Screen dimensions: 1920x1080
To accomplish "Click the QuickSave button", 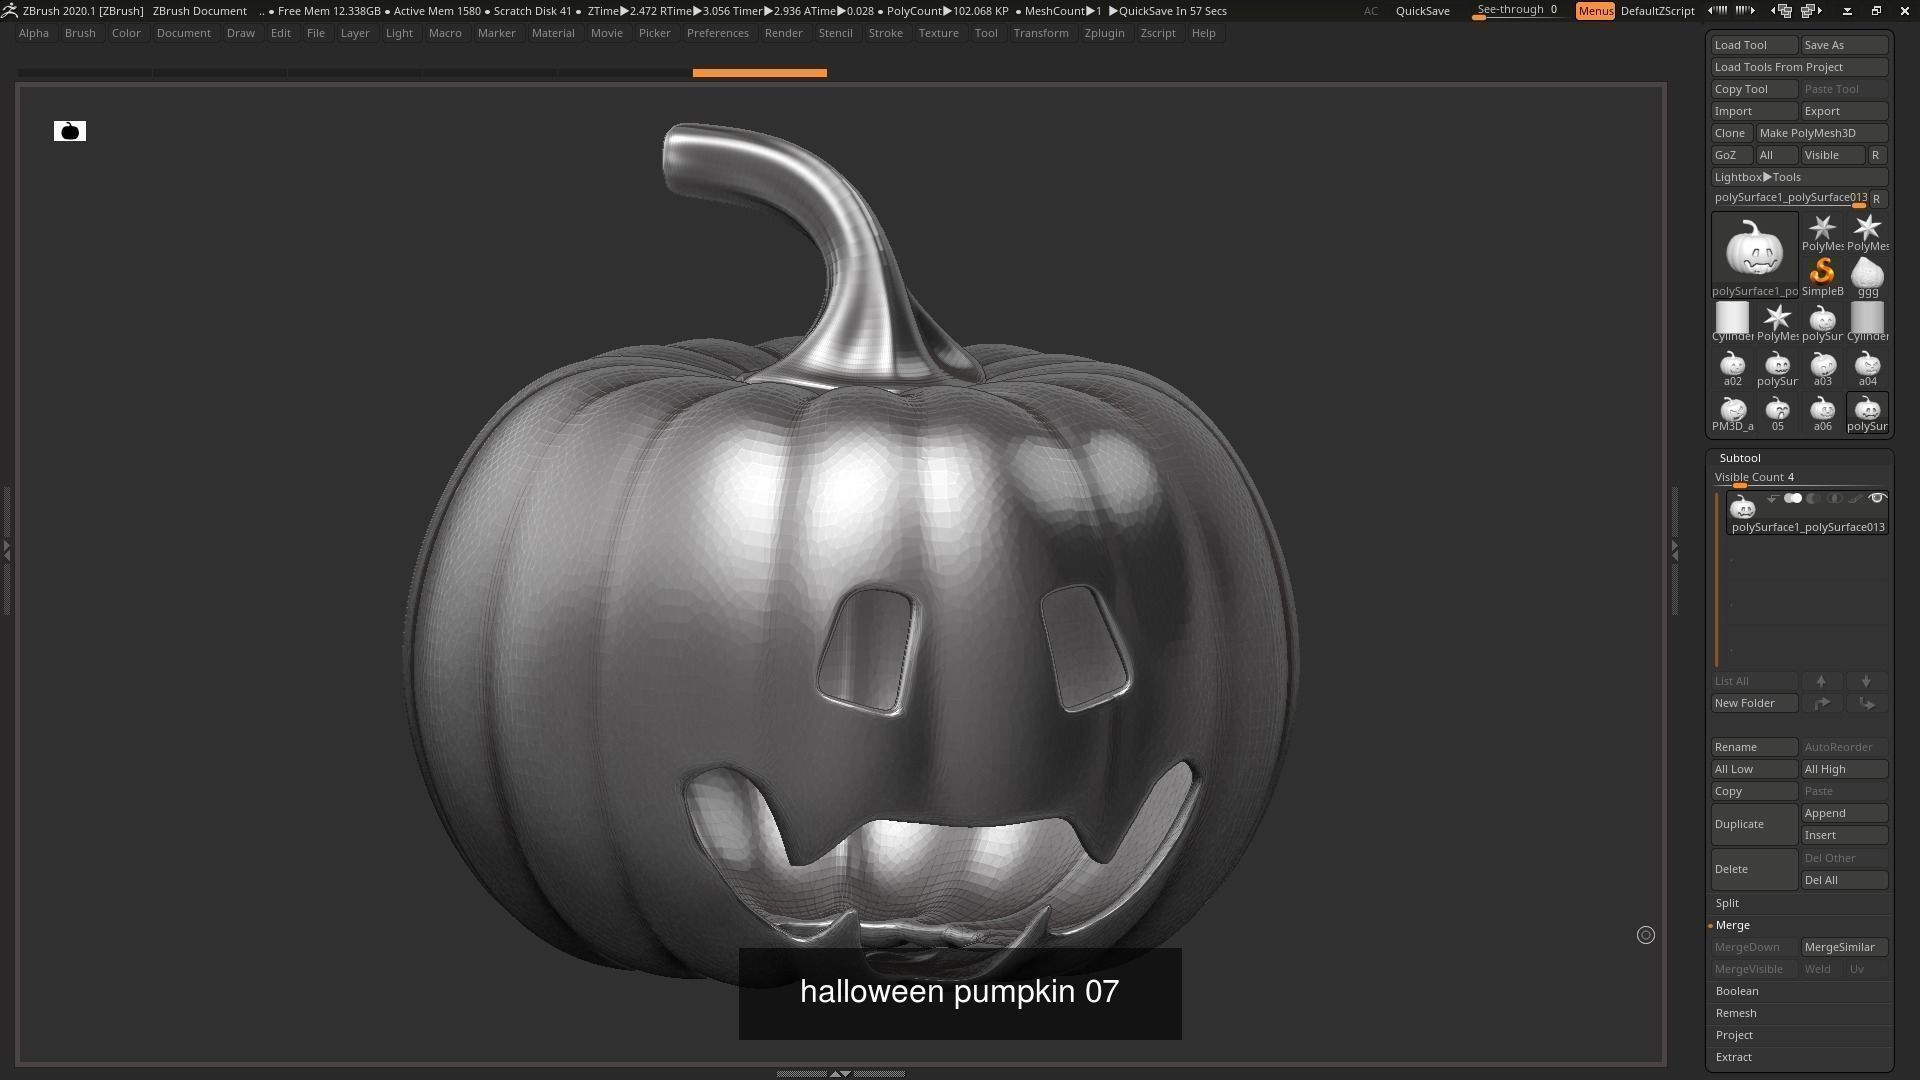I will pos(1422,10).
